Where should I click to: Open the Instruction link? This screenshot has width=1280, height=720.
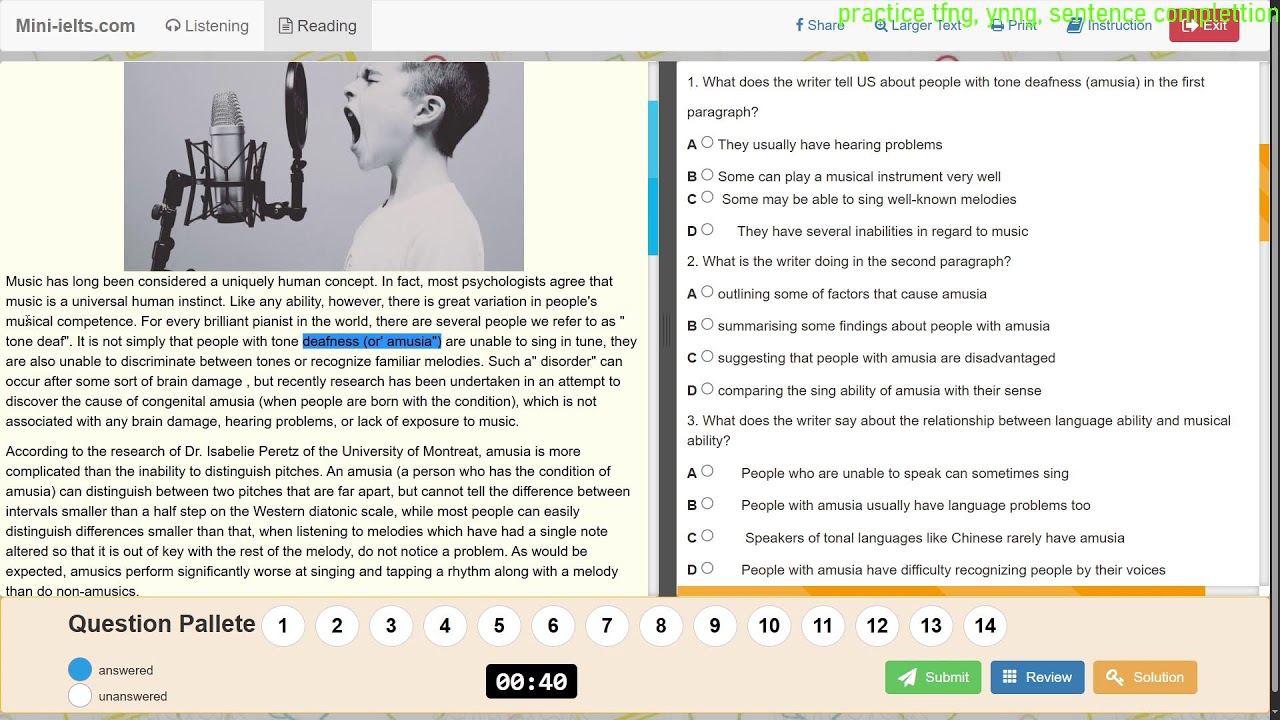pyautogui.click(x=1109, y=25)
